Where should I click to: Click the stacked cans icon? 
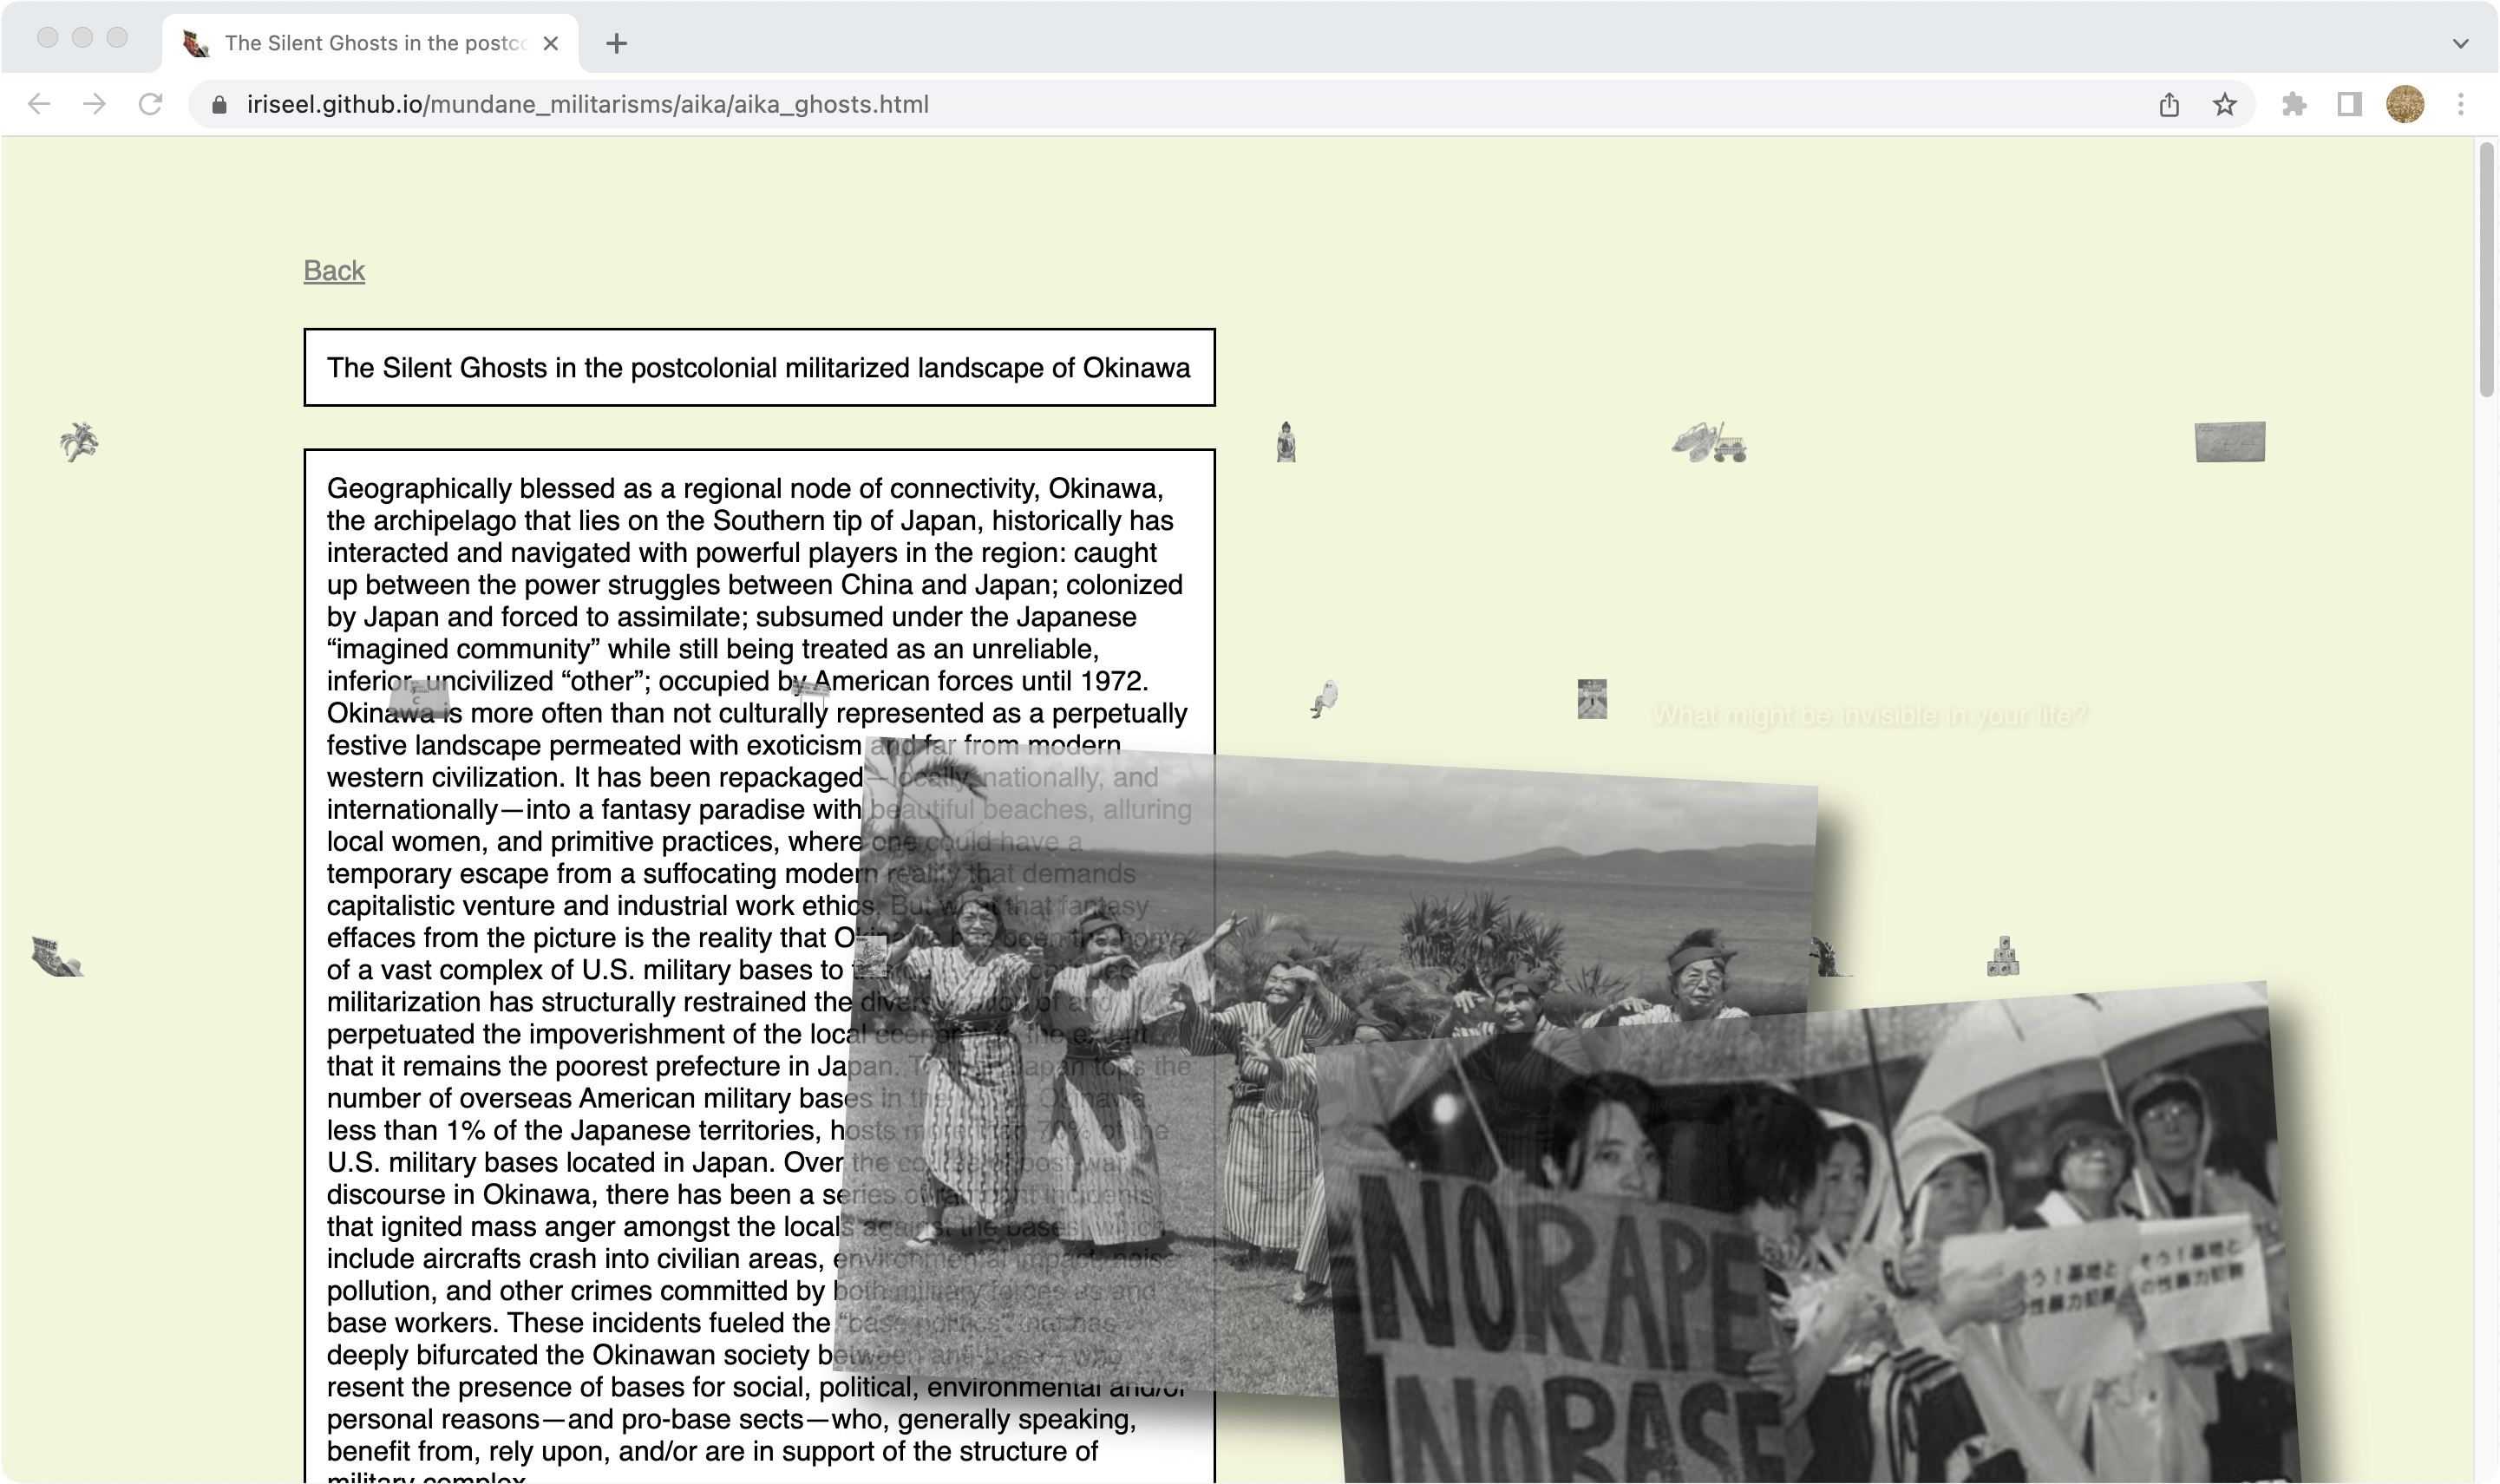click(x=2002, y=957)
